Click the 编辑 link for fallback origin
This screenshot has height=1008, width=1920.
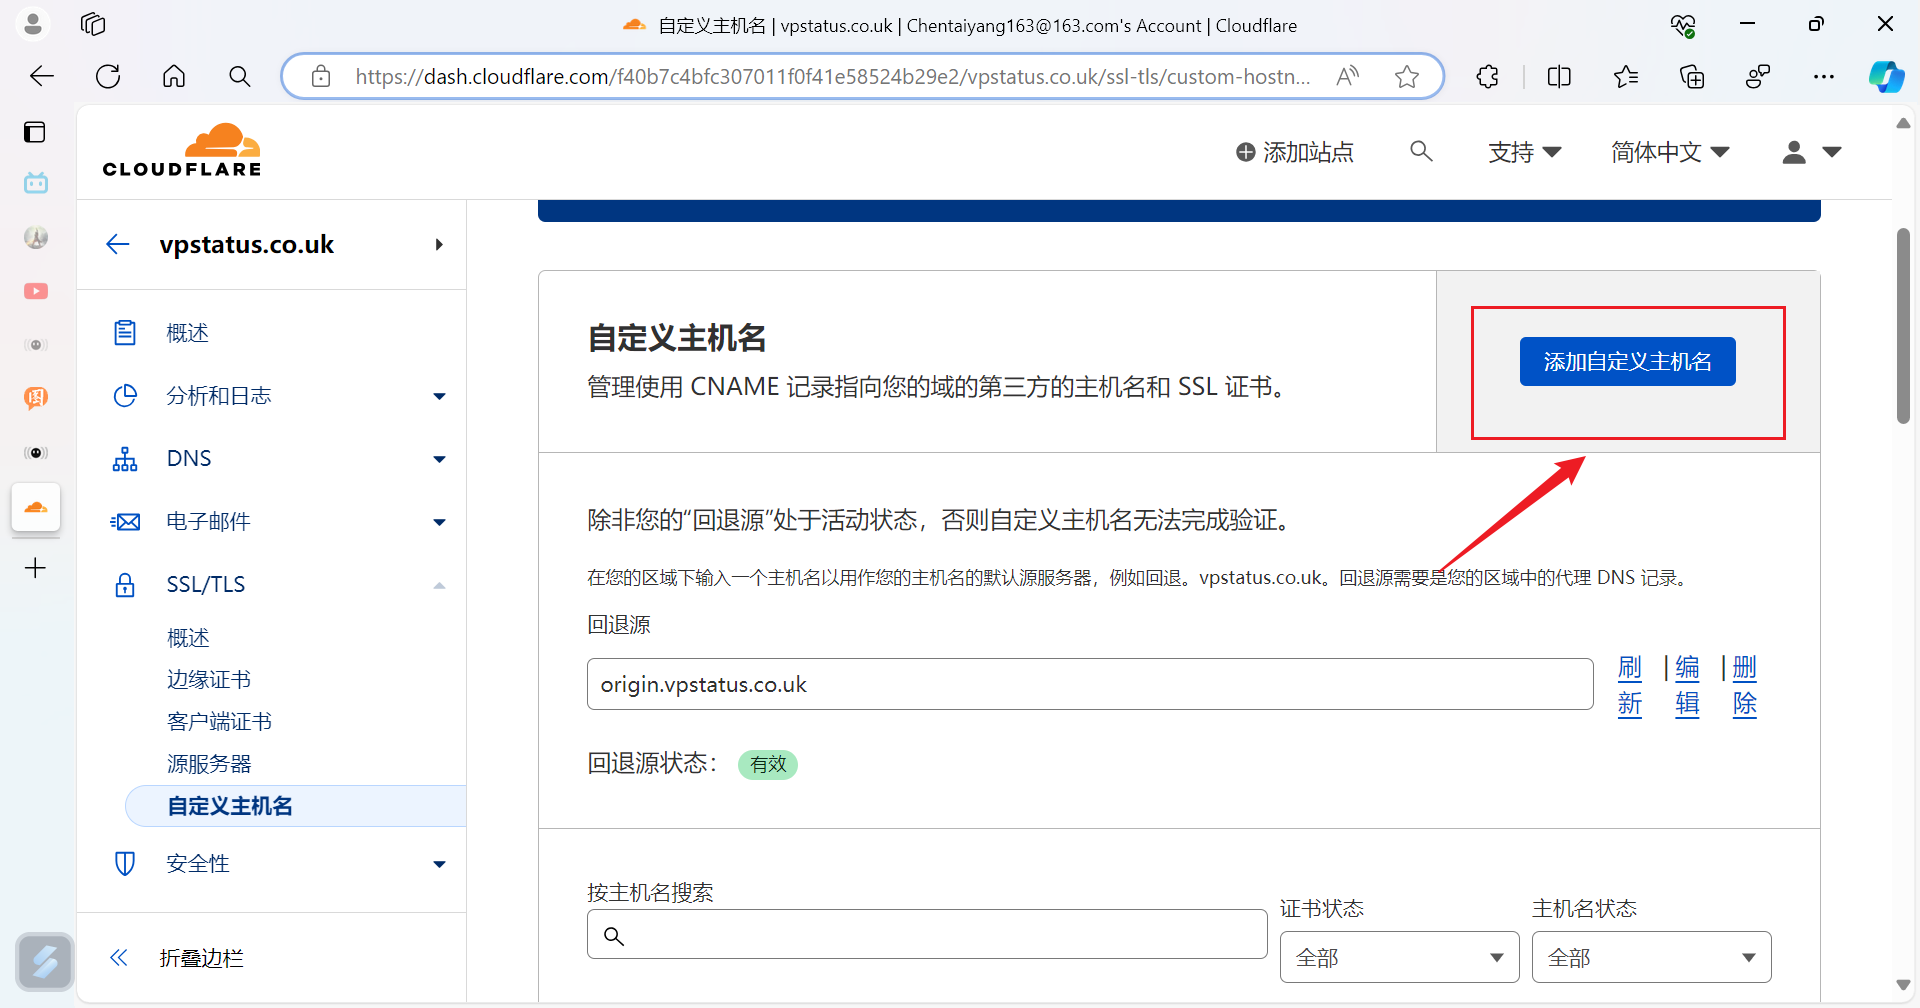1687,685
